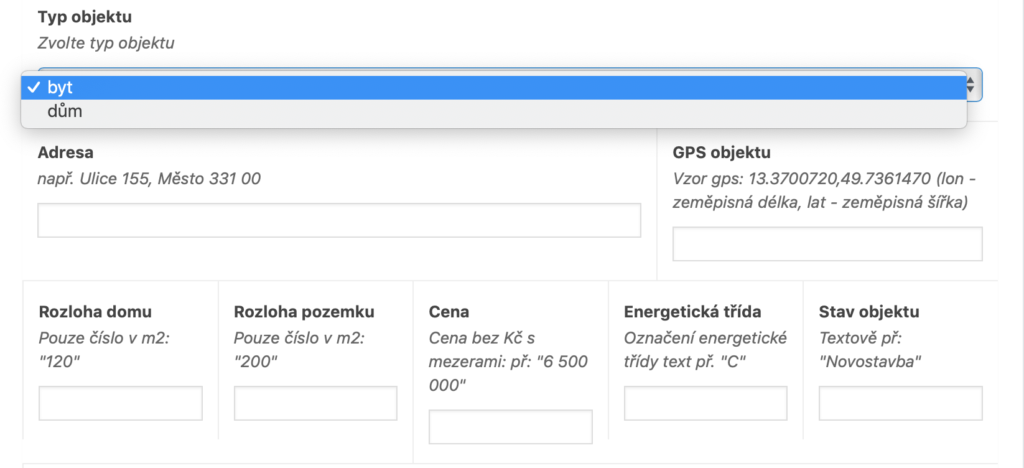Click the "např. Ulice 155" address hint
Viewport: 1024px width, 468px height.
click(149, 178)
